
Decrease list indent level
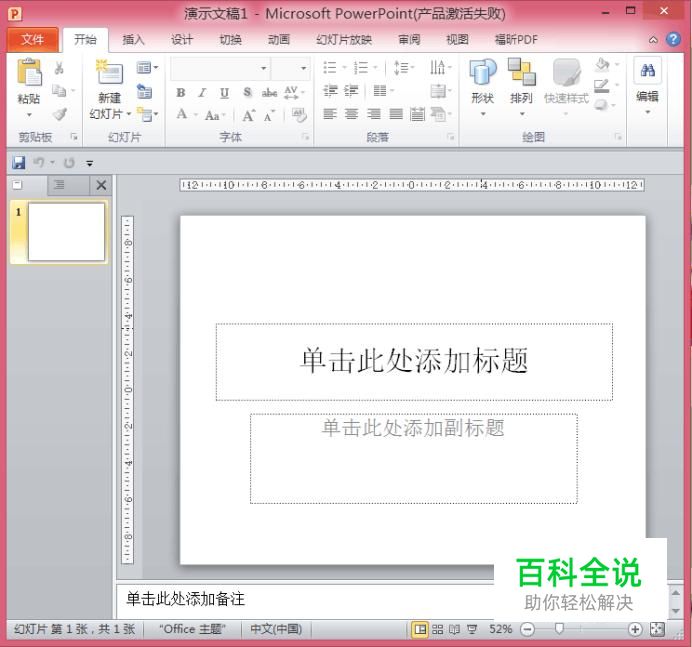click(330, 91)
